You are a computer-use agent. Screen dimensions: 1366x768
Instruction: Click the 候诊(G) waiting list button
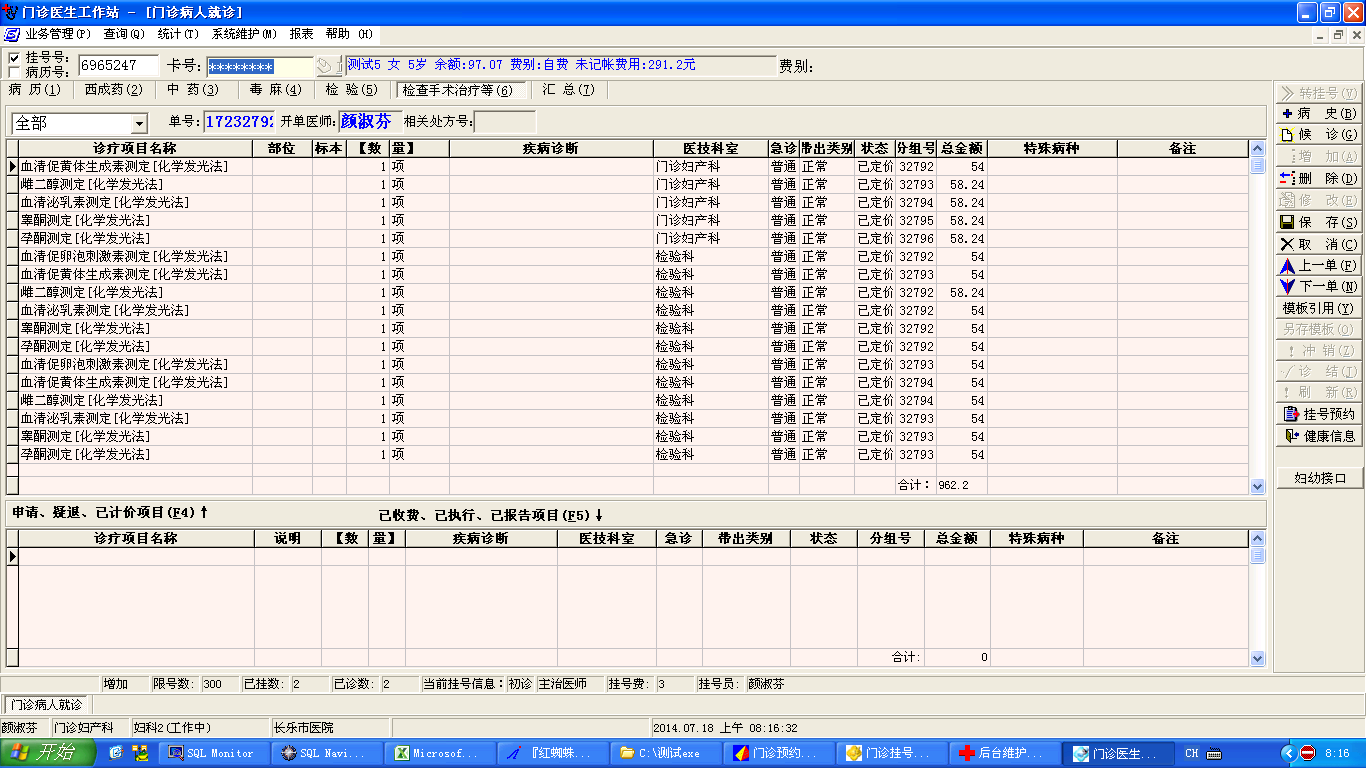[x=1319, y=135]
